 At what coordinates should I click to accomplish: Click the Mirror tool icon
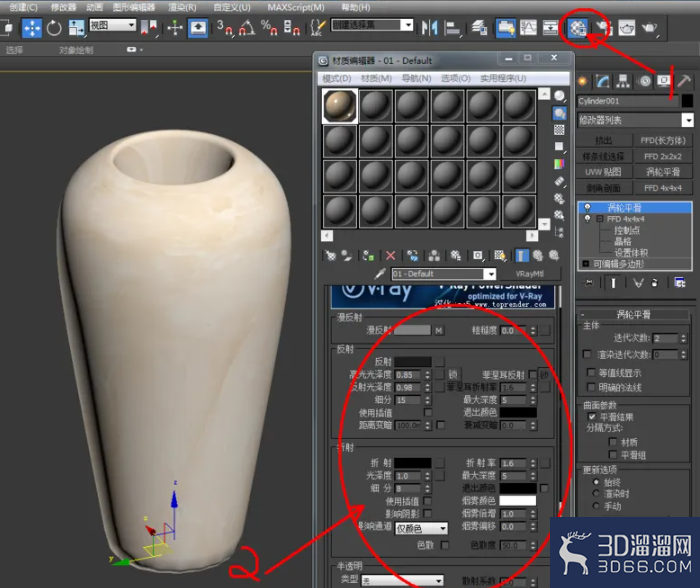(429, 28)
